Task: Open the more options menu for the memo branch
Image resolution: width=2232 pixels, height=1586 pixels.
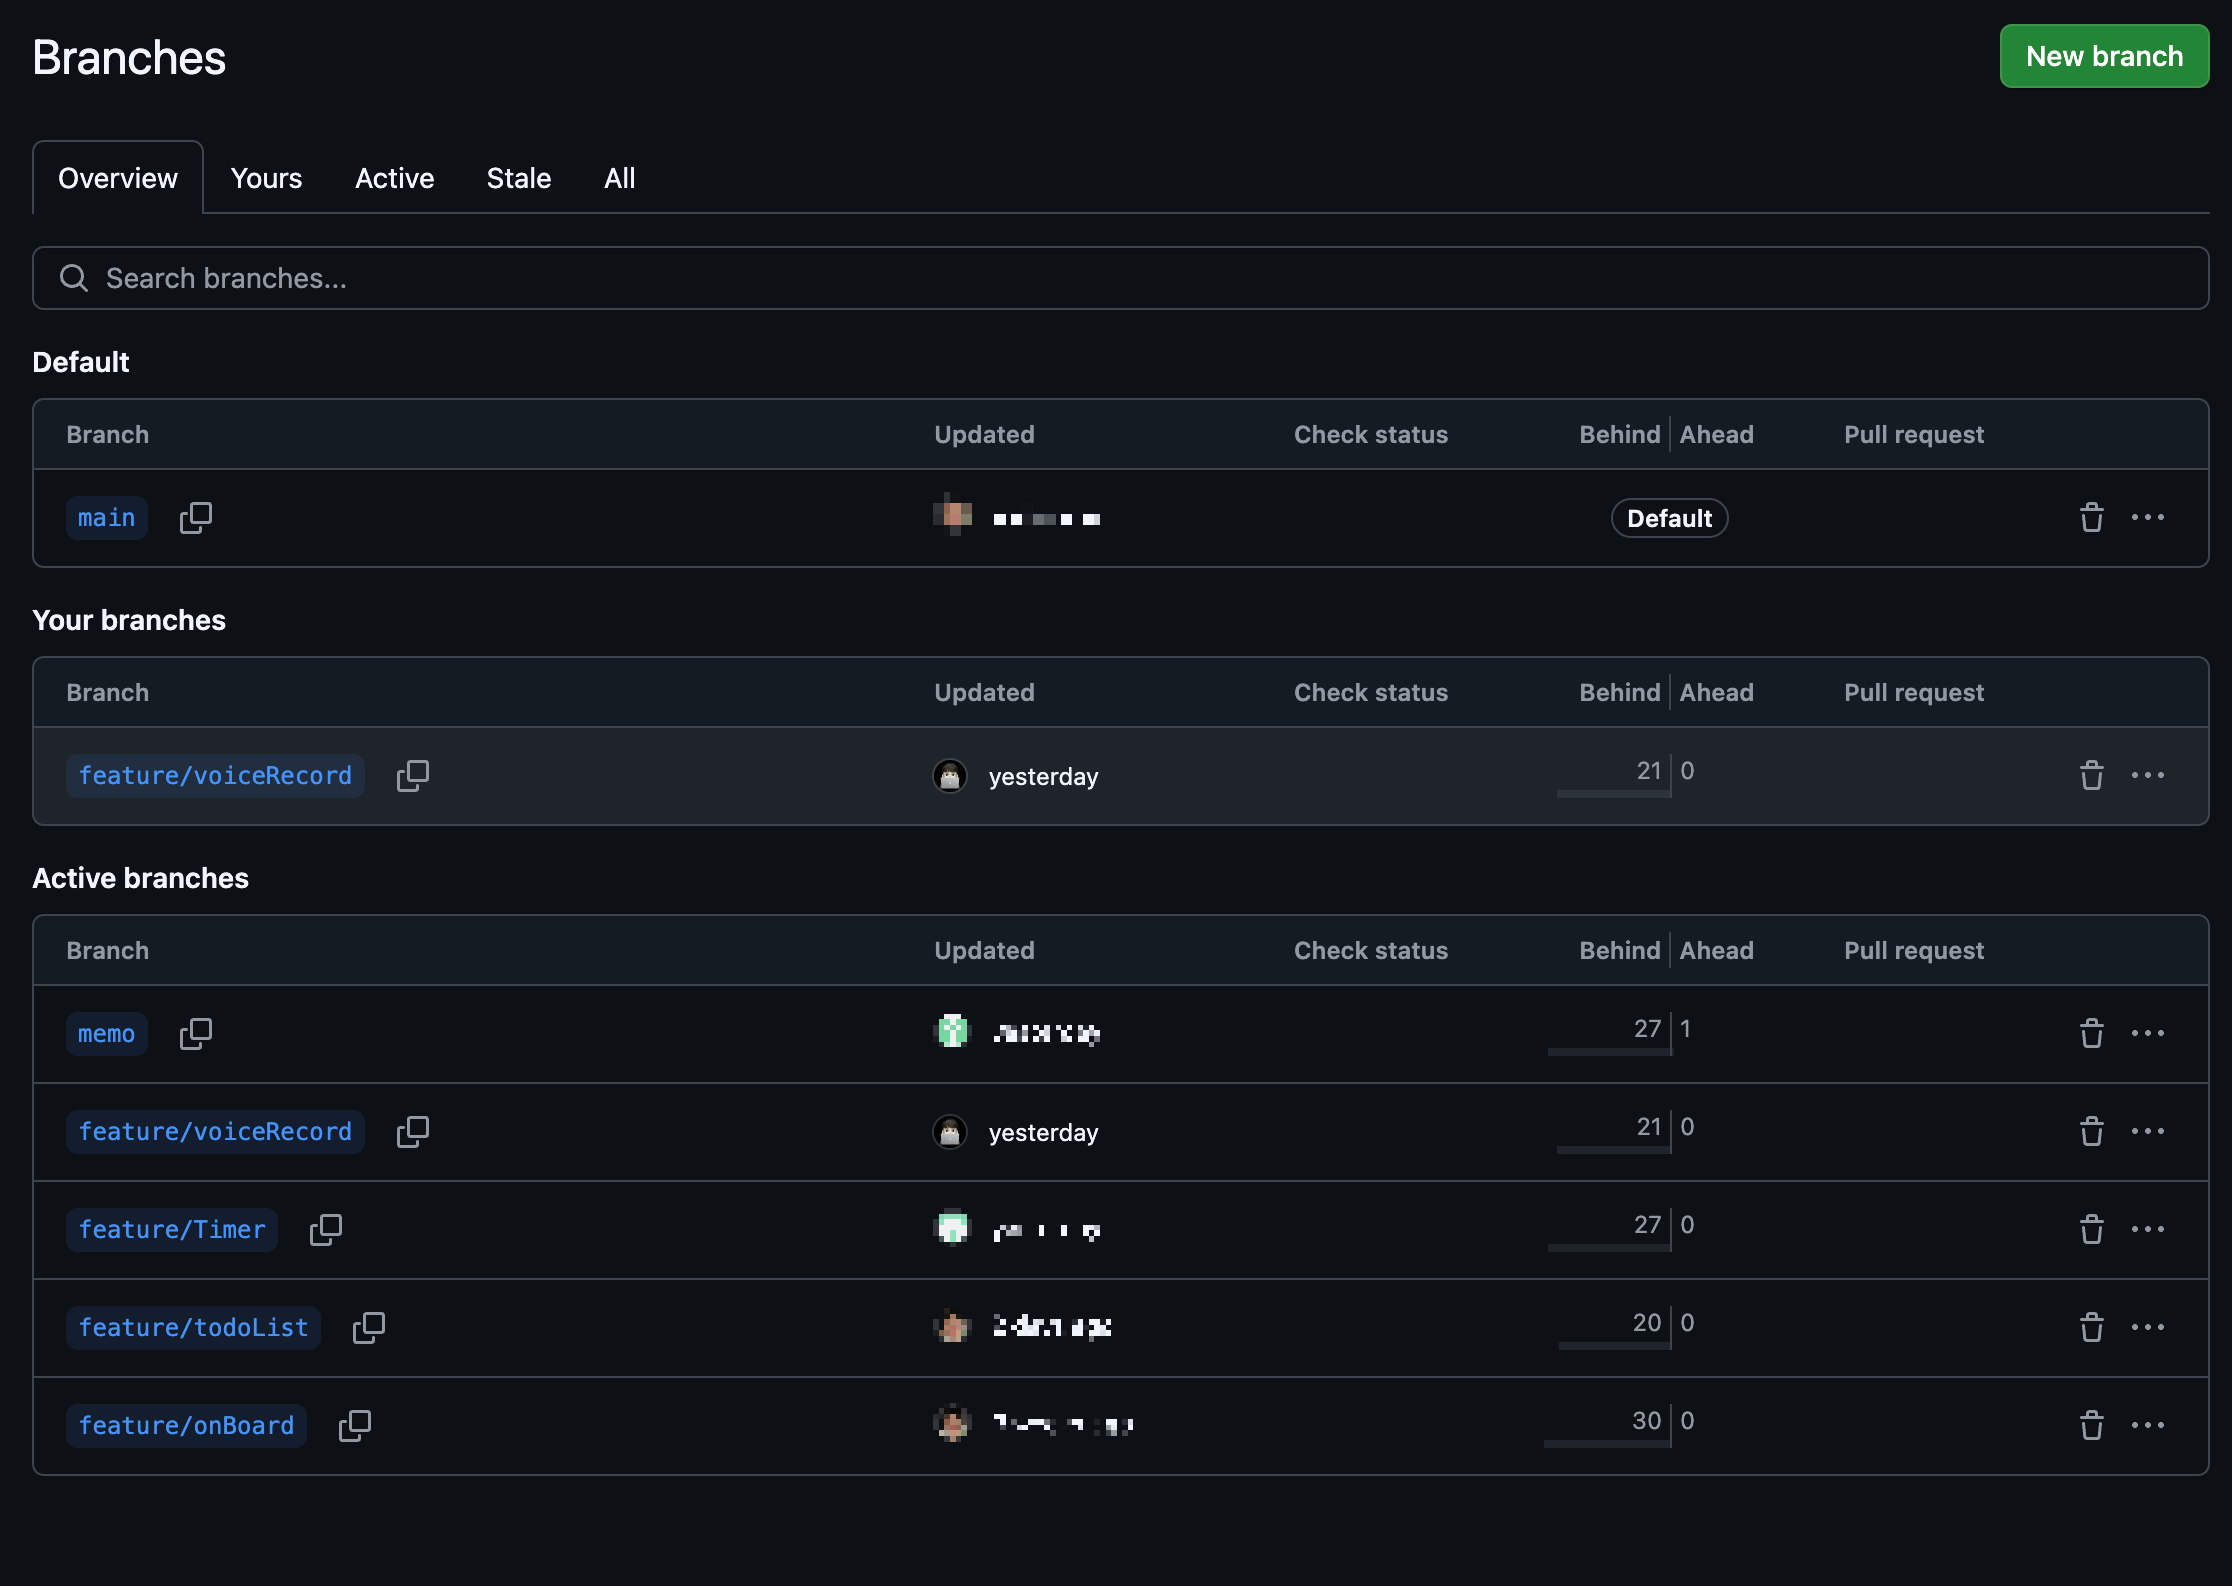Action: tap(2147, 1033)
